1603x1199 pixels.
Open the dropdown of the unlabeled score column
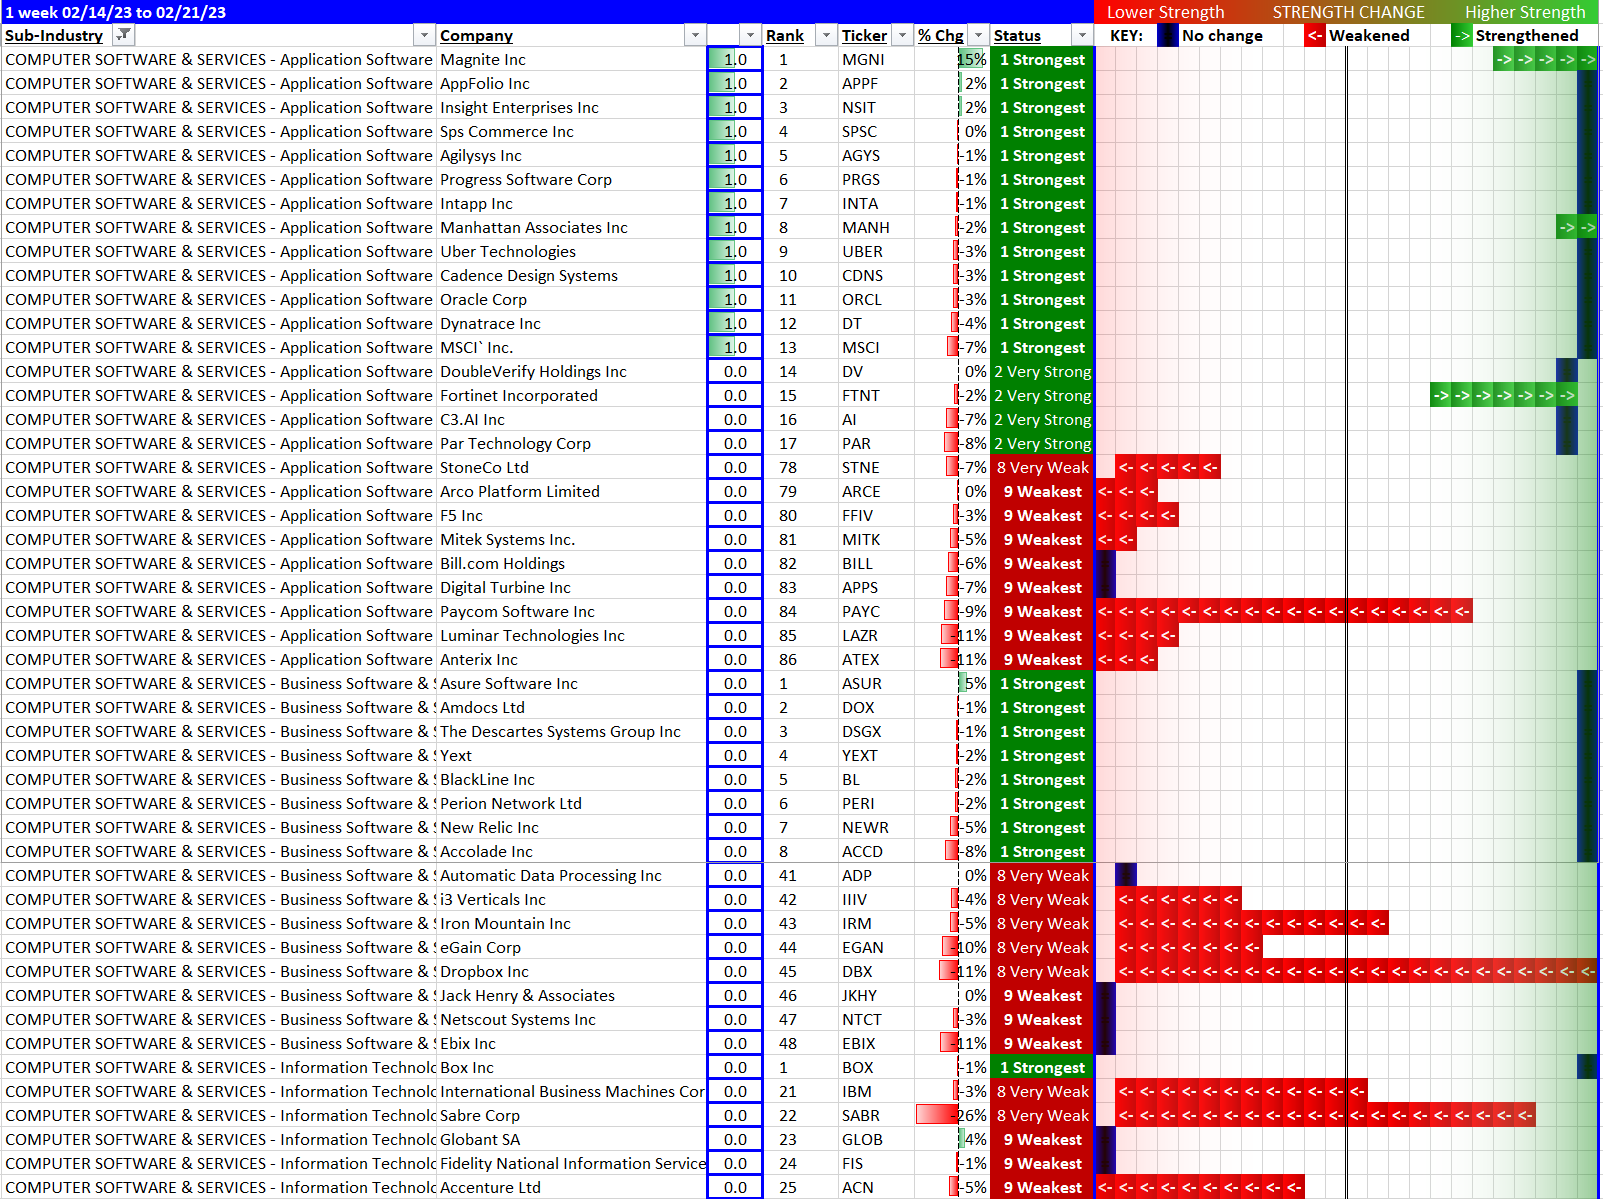750,36
